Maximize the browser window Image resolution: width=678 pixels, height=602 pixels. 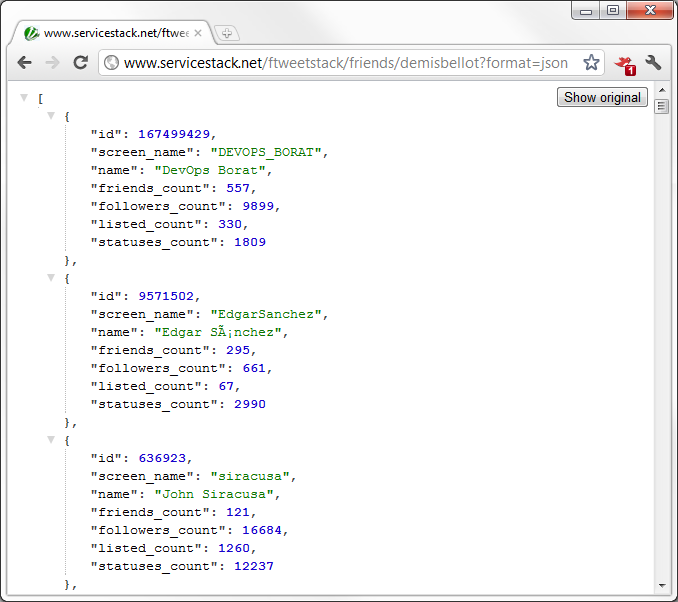pyautogui.click(x=613, y=10)
